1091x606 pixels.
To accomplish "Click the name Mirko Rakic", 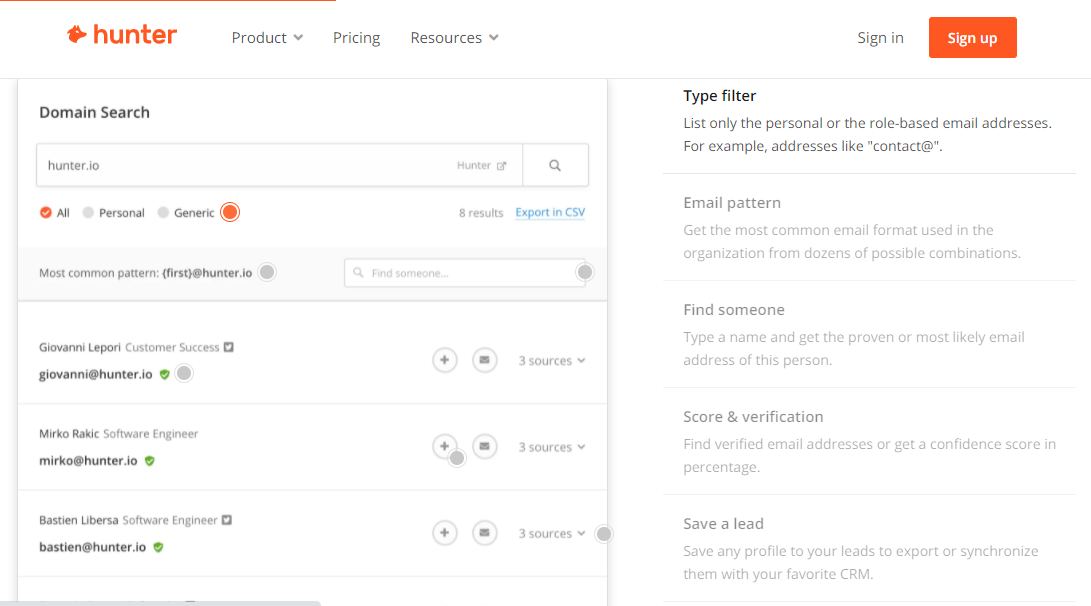I will [69, 433].
